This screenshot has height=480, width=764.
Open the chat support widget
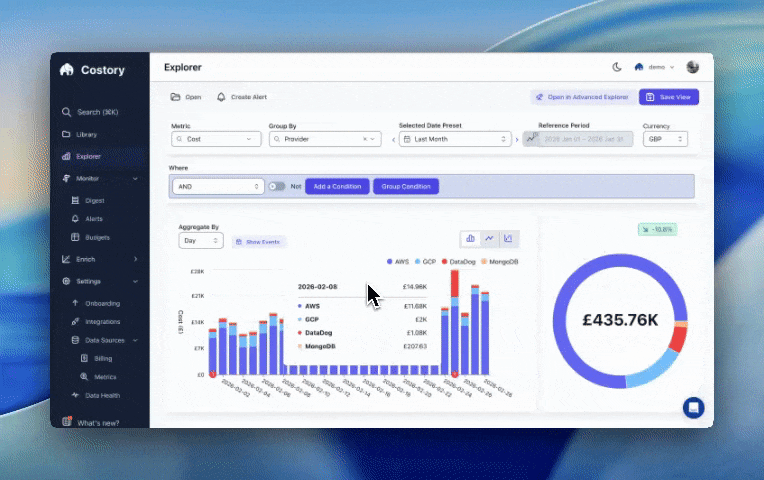coord(693,408)
